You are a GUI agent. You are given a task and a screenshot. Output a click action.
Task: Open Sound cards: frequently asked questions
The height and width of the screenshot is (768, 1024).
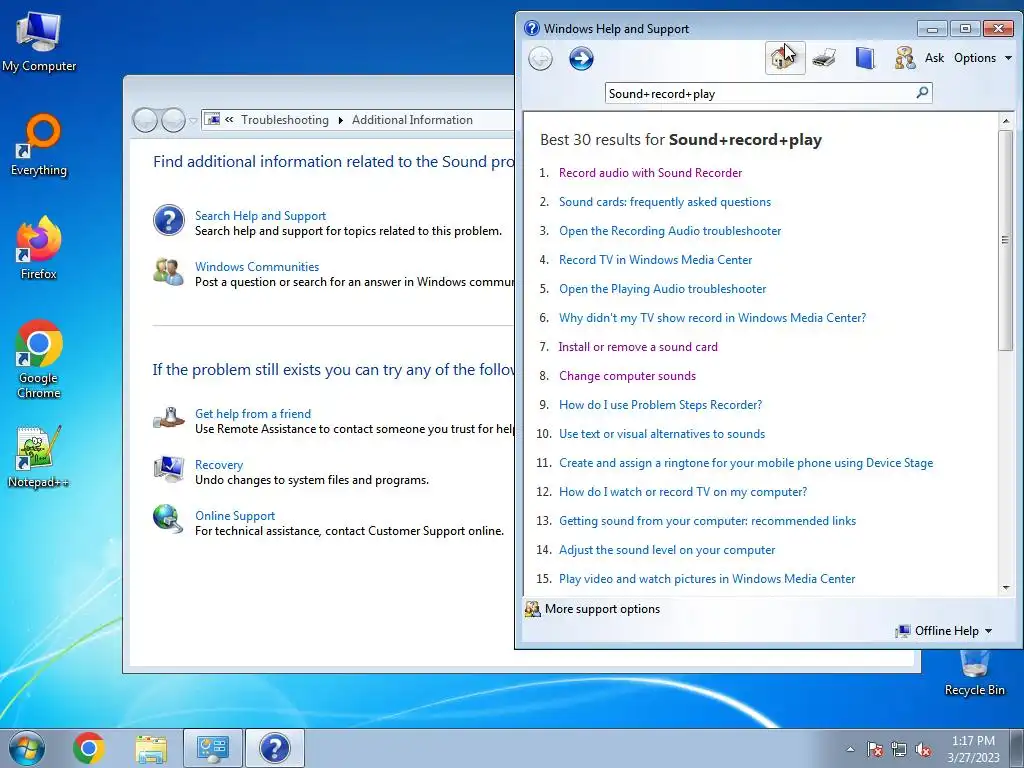pyautogui.click(x=665, y=202)
